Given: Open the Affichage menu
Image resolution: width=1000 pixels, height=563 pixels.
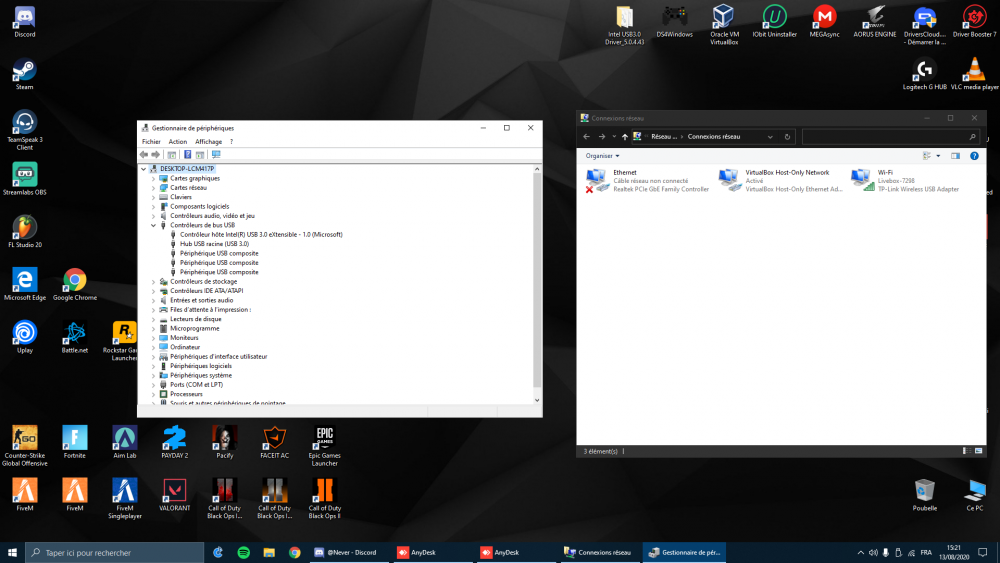Looking at the screenshot, I should pos(208,142).
